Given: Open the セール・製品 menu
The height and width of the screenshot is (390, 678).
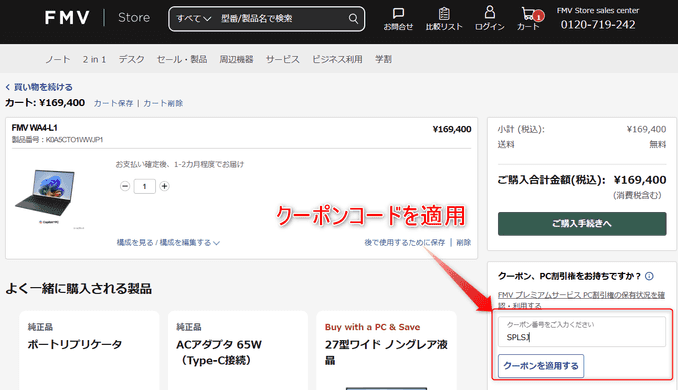Looking at the screenshot, I should 182,59.
